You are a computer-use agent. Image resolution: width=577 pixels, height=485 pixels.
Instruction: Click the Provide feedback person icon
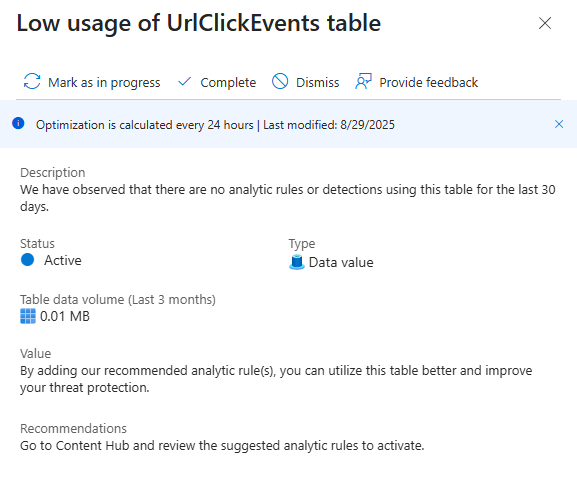coord(364,81)
